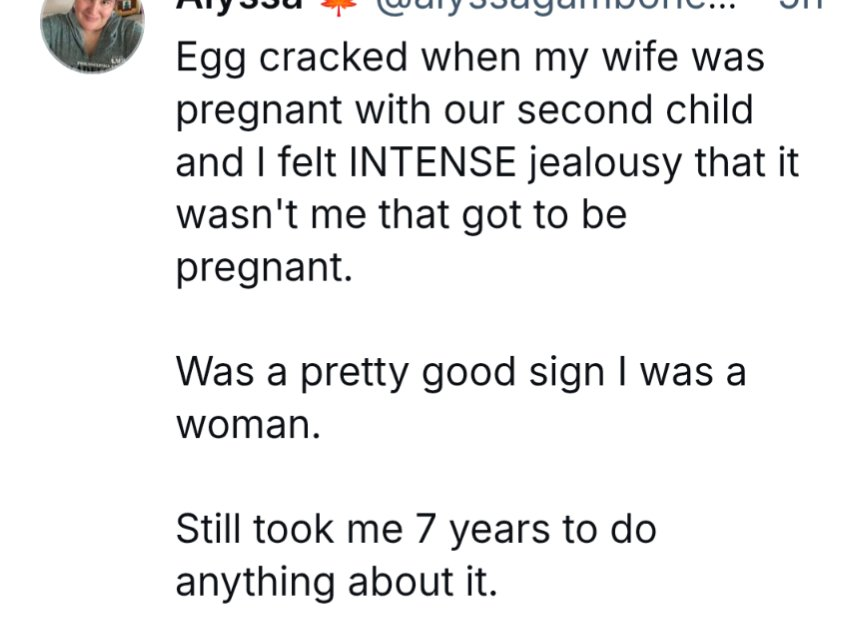Click the maple leaf emoji beside the name

click(337, 6)
